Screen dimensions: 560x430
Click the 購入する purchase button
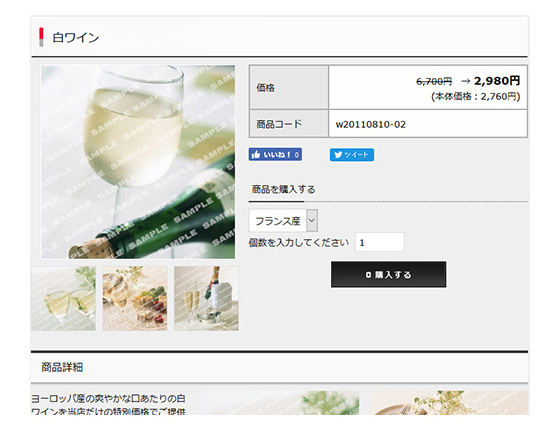(388, 274)
